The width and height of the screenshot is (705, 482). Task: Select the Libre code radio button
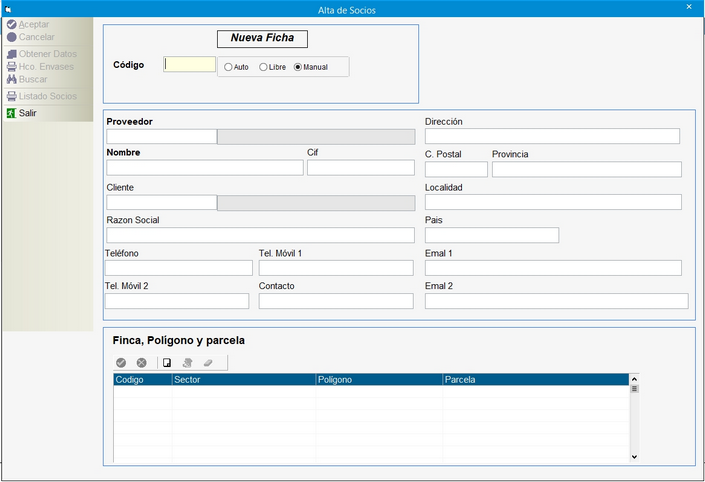pos(263,67)
